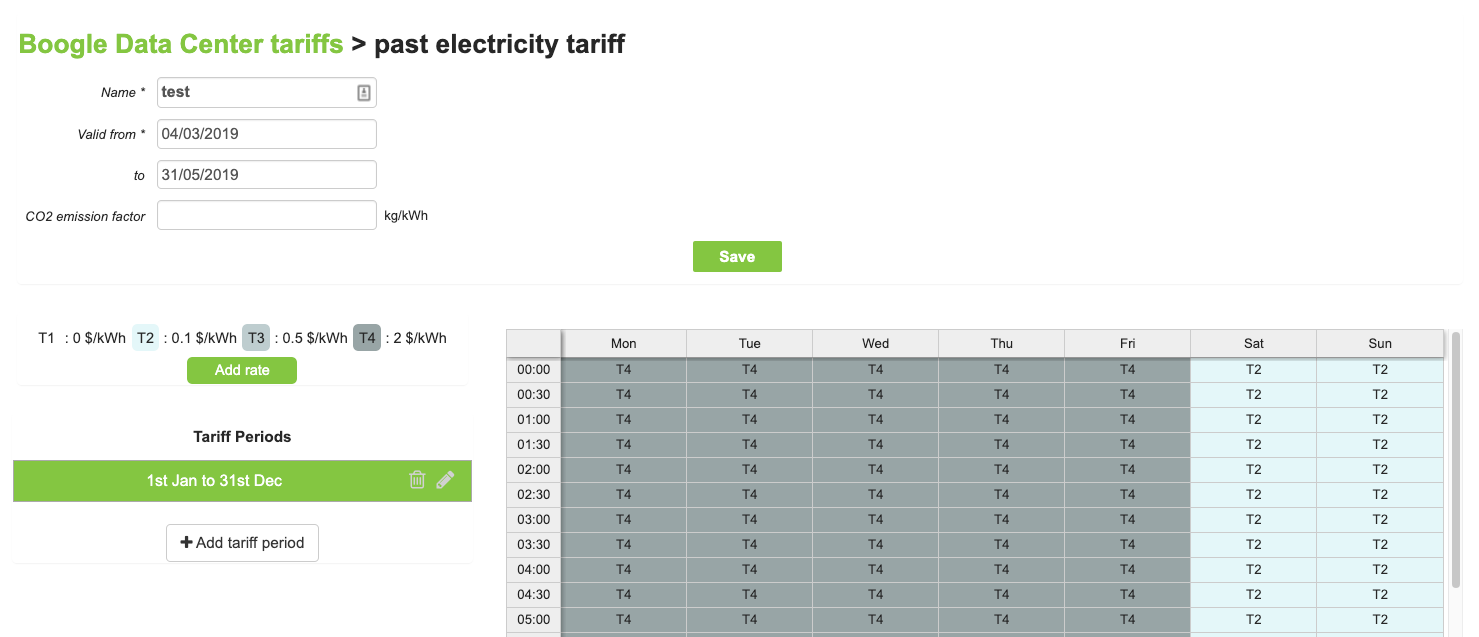Click the Save button
The height and width of the screenshot is (637, 1479).
[x=737, y=257]
